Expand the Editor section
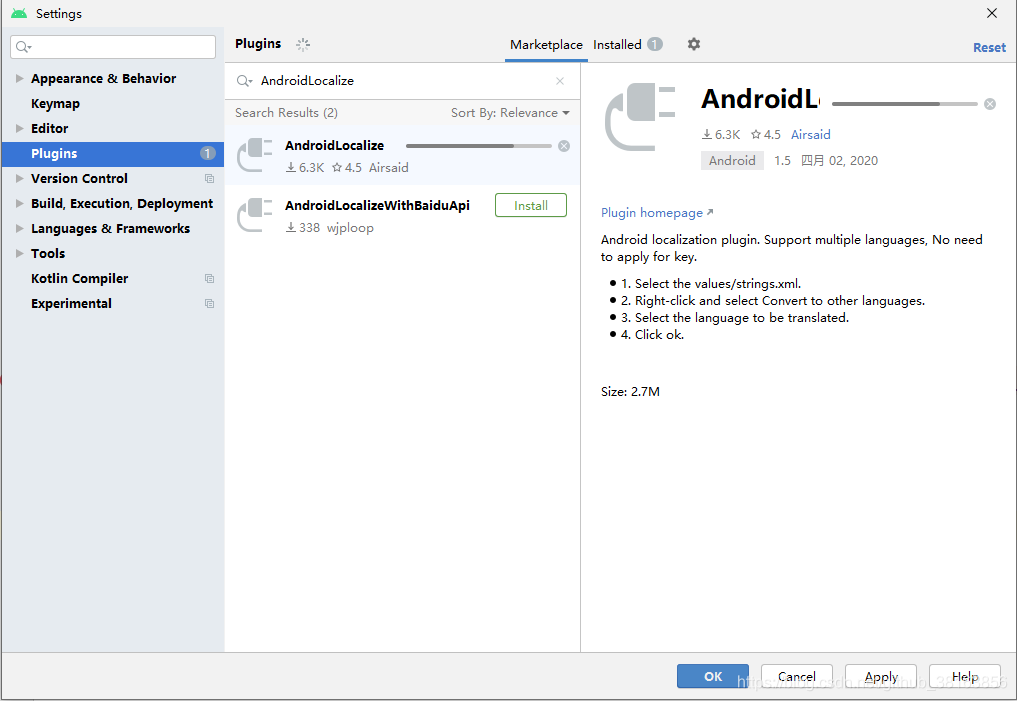The width and height of the screenshot is (1017, 701). click(19, 128)
